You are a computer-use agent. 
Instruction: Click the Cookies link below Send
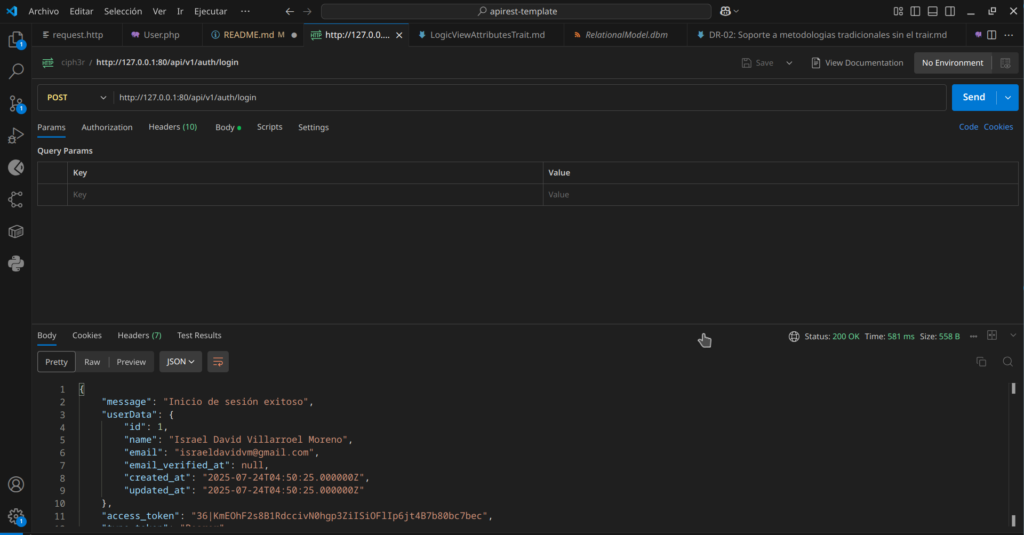(998, 127)
